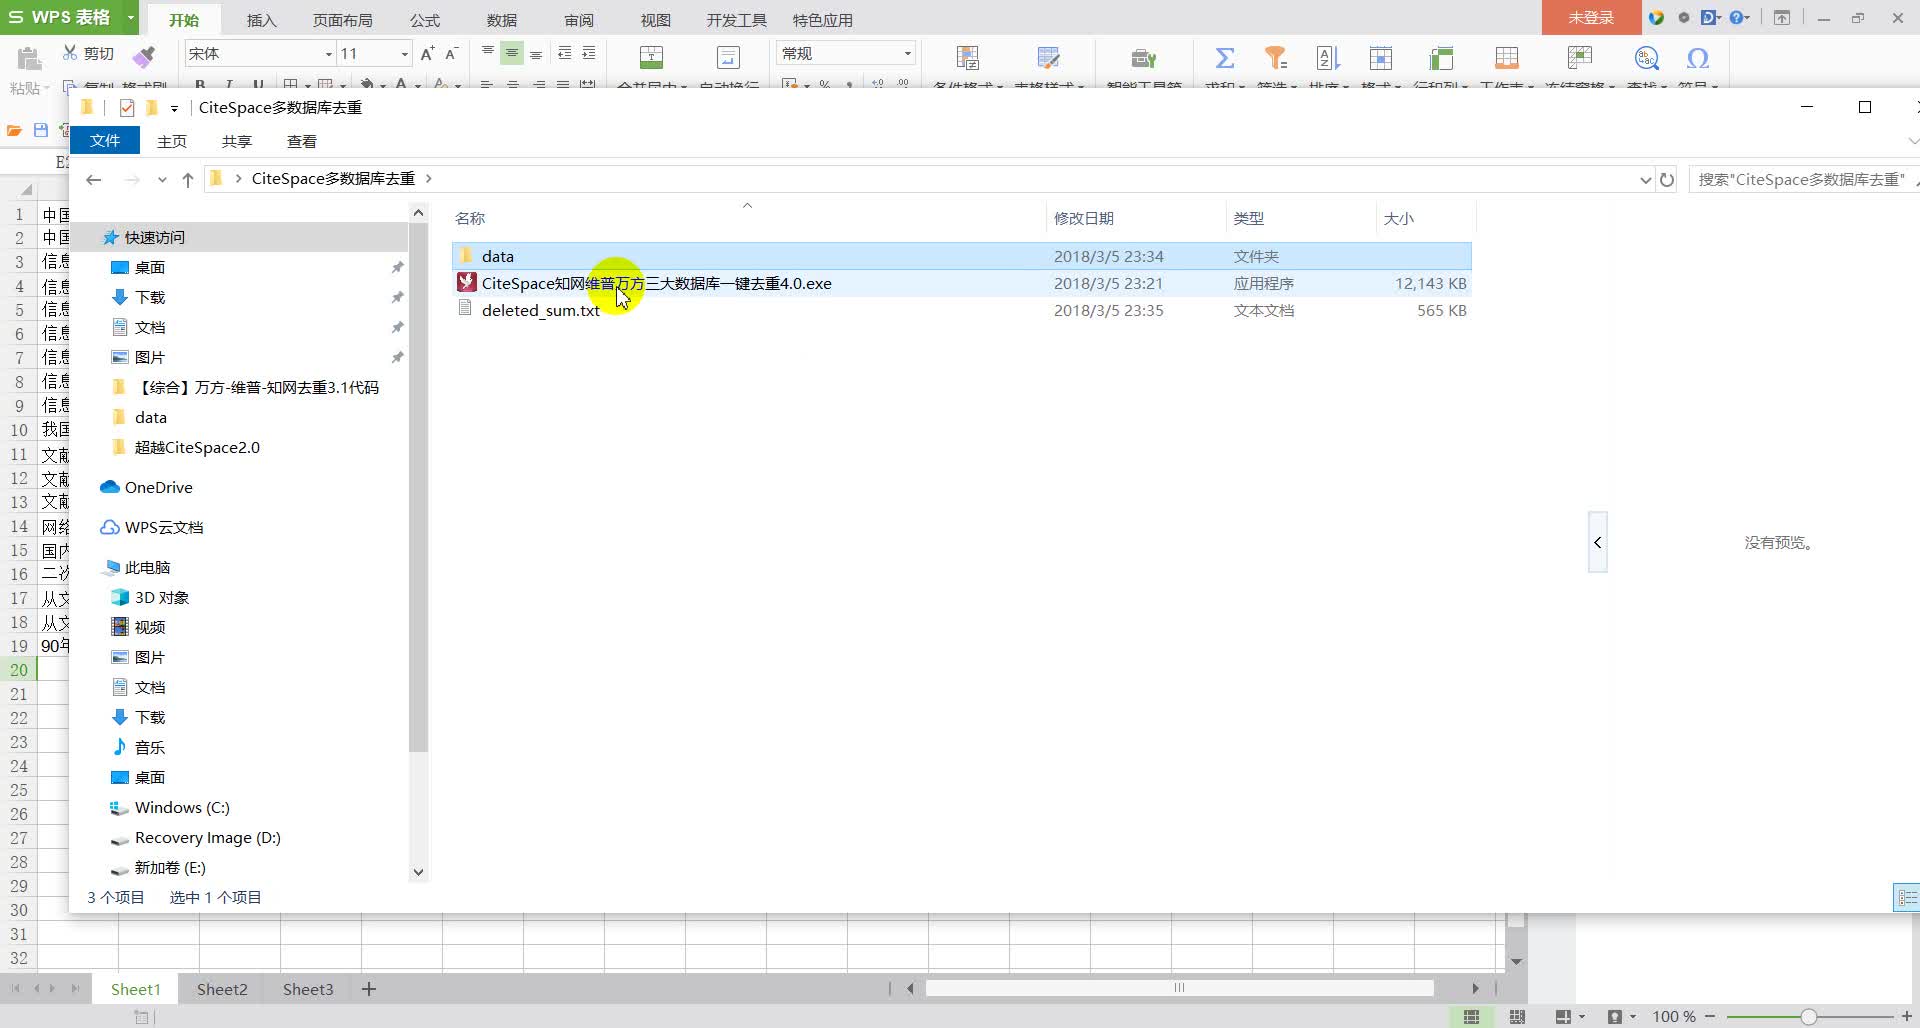Click the Explorer back arrow
1920x1028 pixels.
[94, 179]
